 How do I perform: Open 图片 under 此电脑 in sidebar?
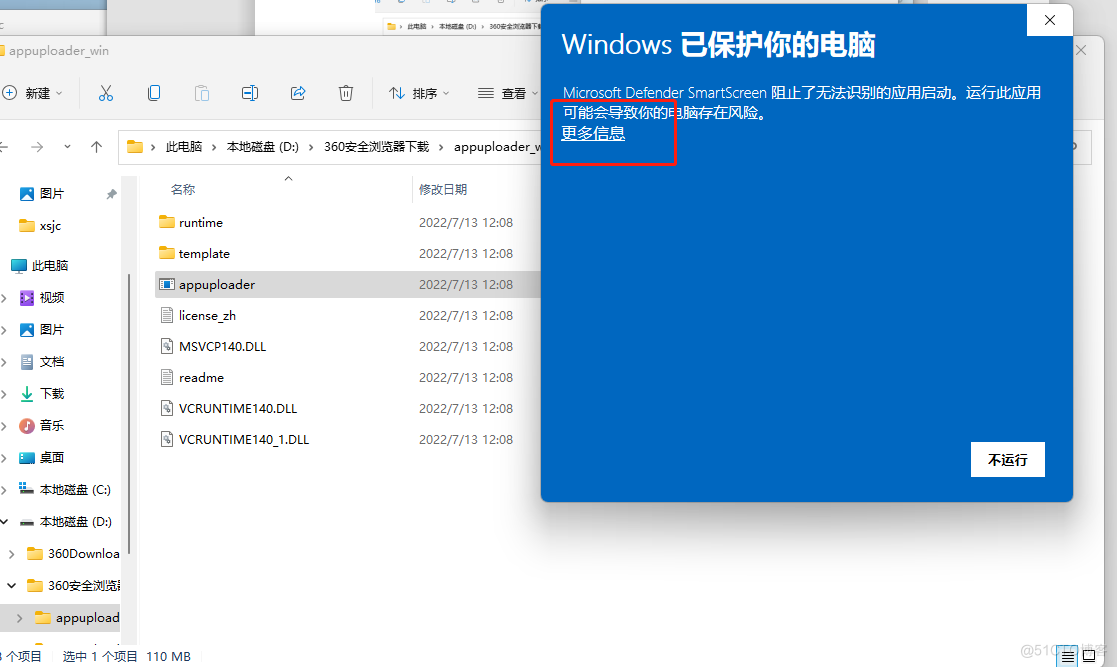click(x=51, y=330)
